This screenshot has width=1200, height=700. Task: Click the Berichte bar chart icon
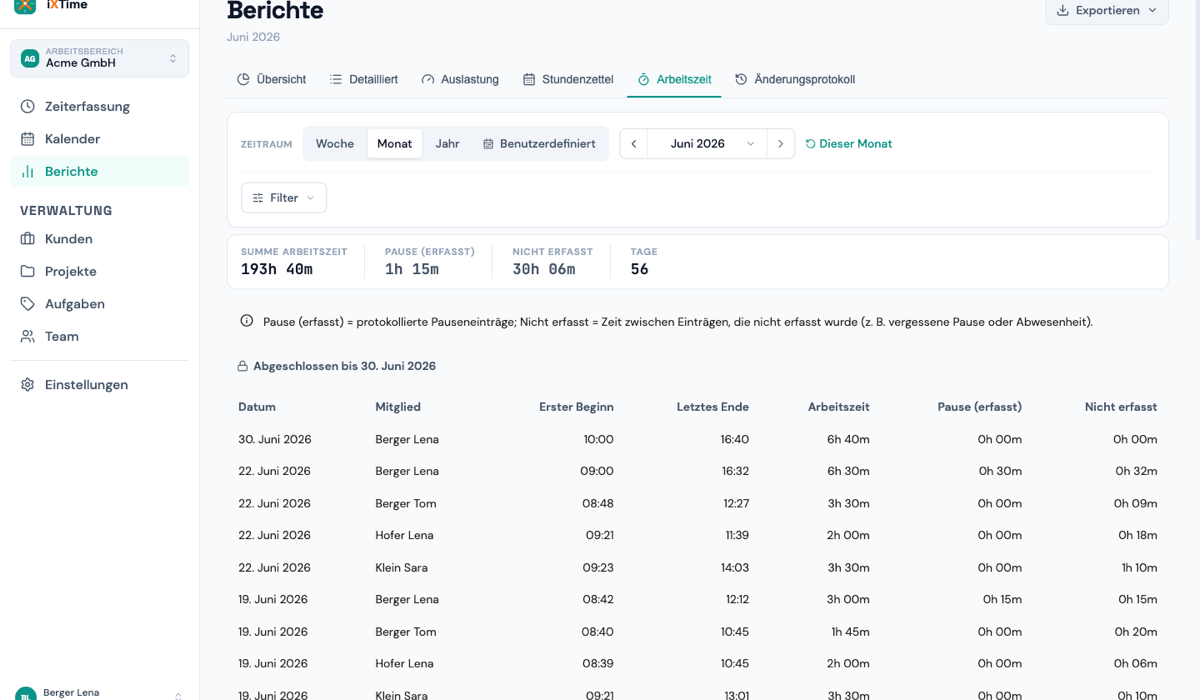[28, 171]
